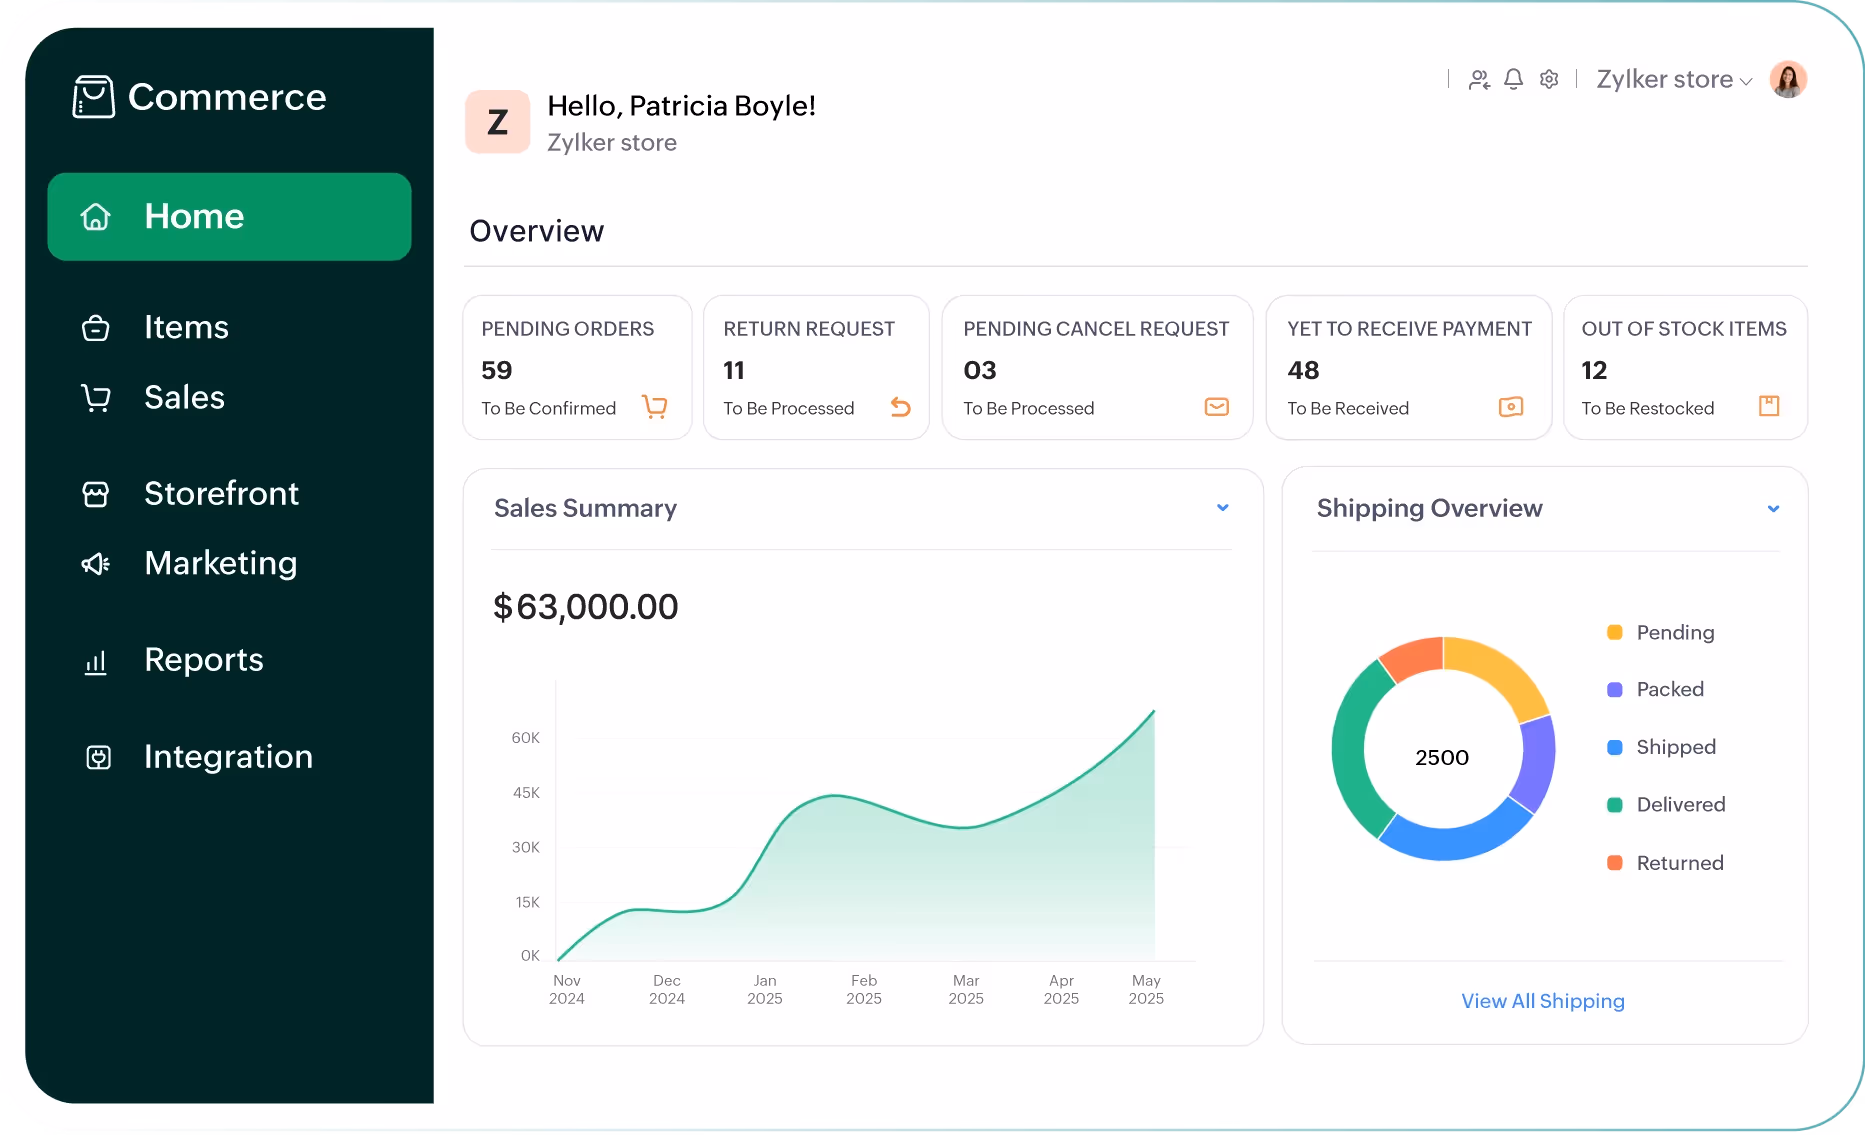Click the user-invite icon in the top bar
The image size is (1865, 1135).
1478,79
